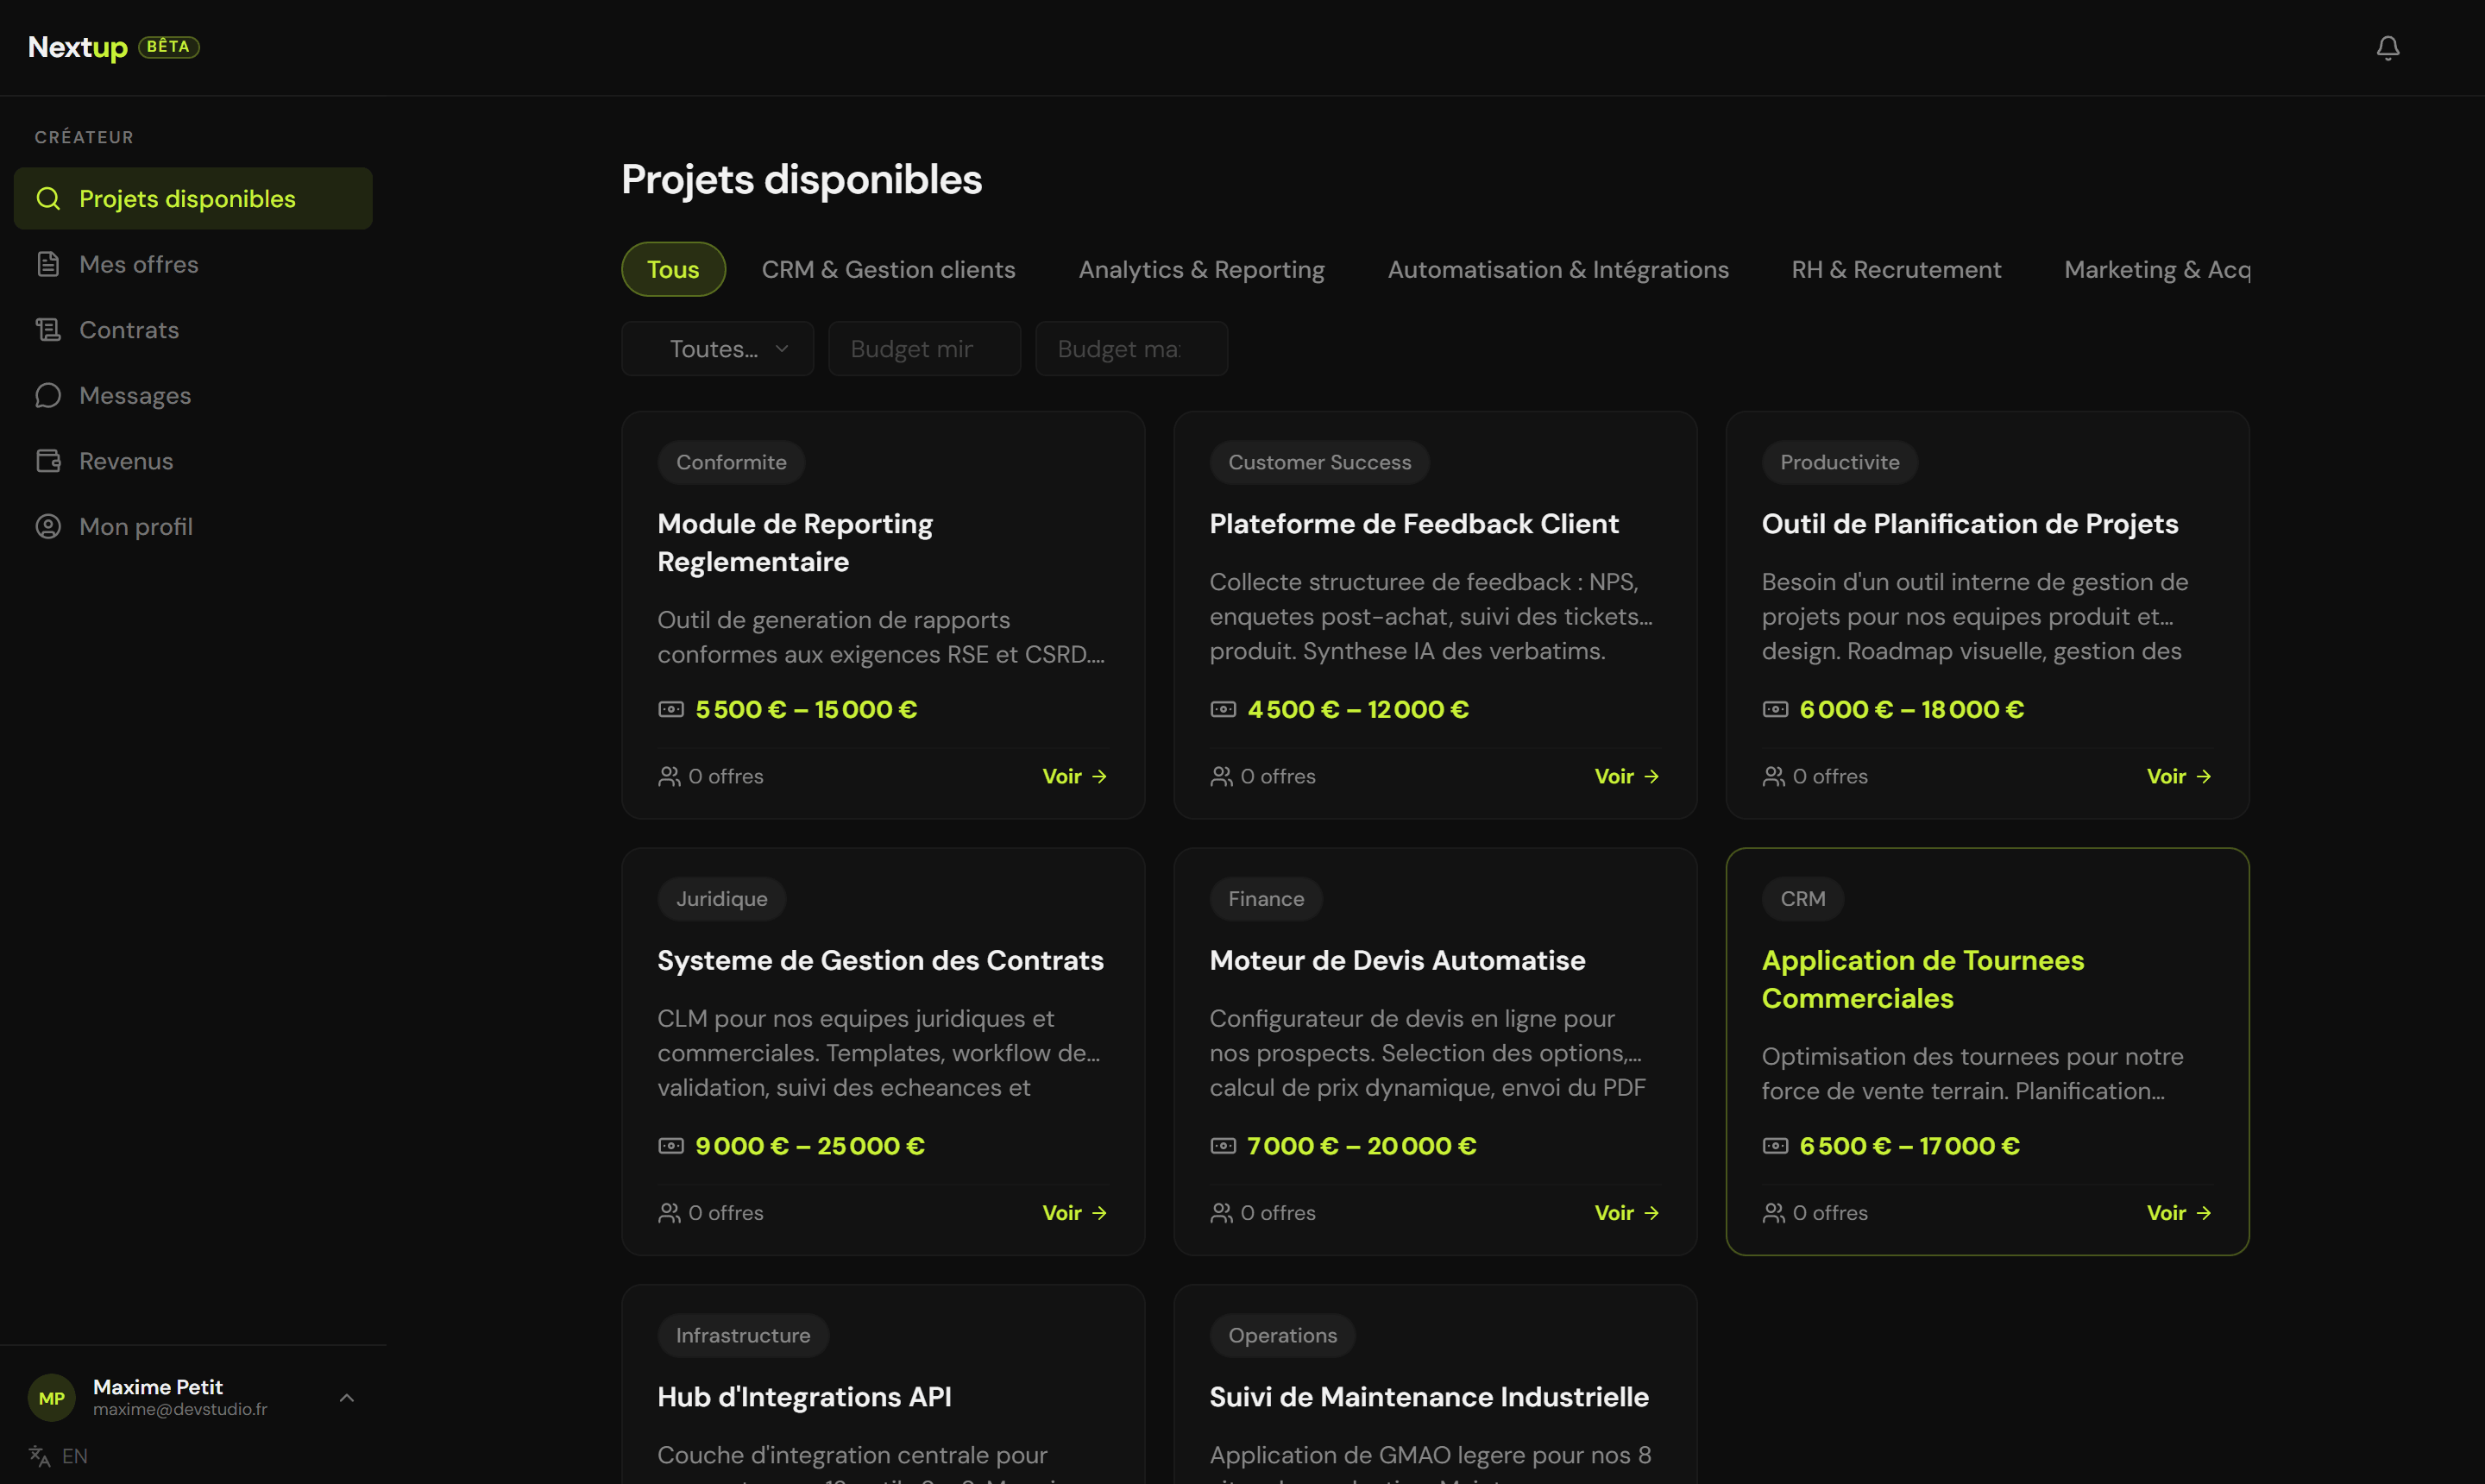Image resolution: width=2485 pixels, height=1484 pixels.
Task: Click the arrow icon beside Voir on the Moteur de Devis card
Action: tap(1651, 1212)
